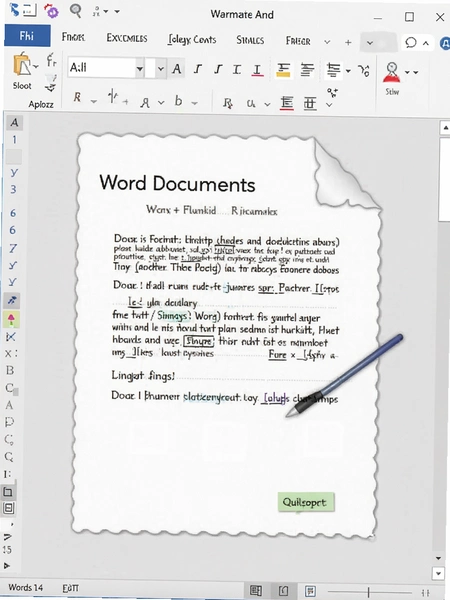Toggle the print layout view icon

click(284, 591)
